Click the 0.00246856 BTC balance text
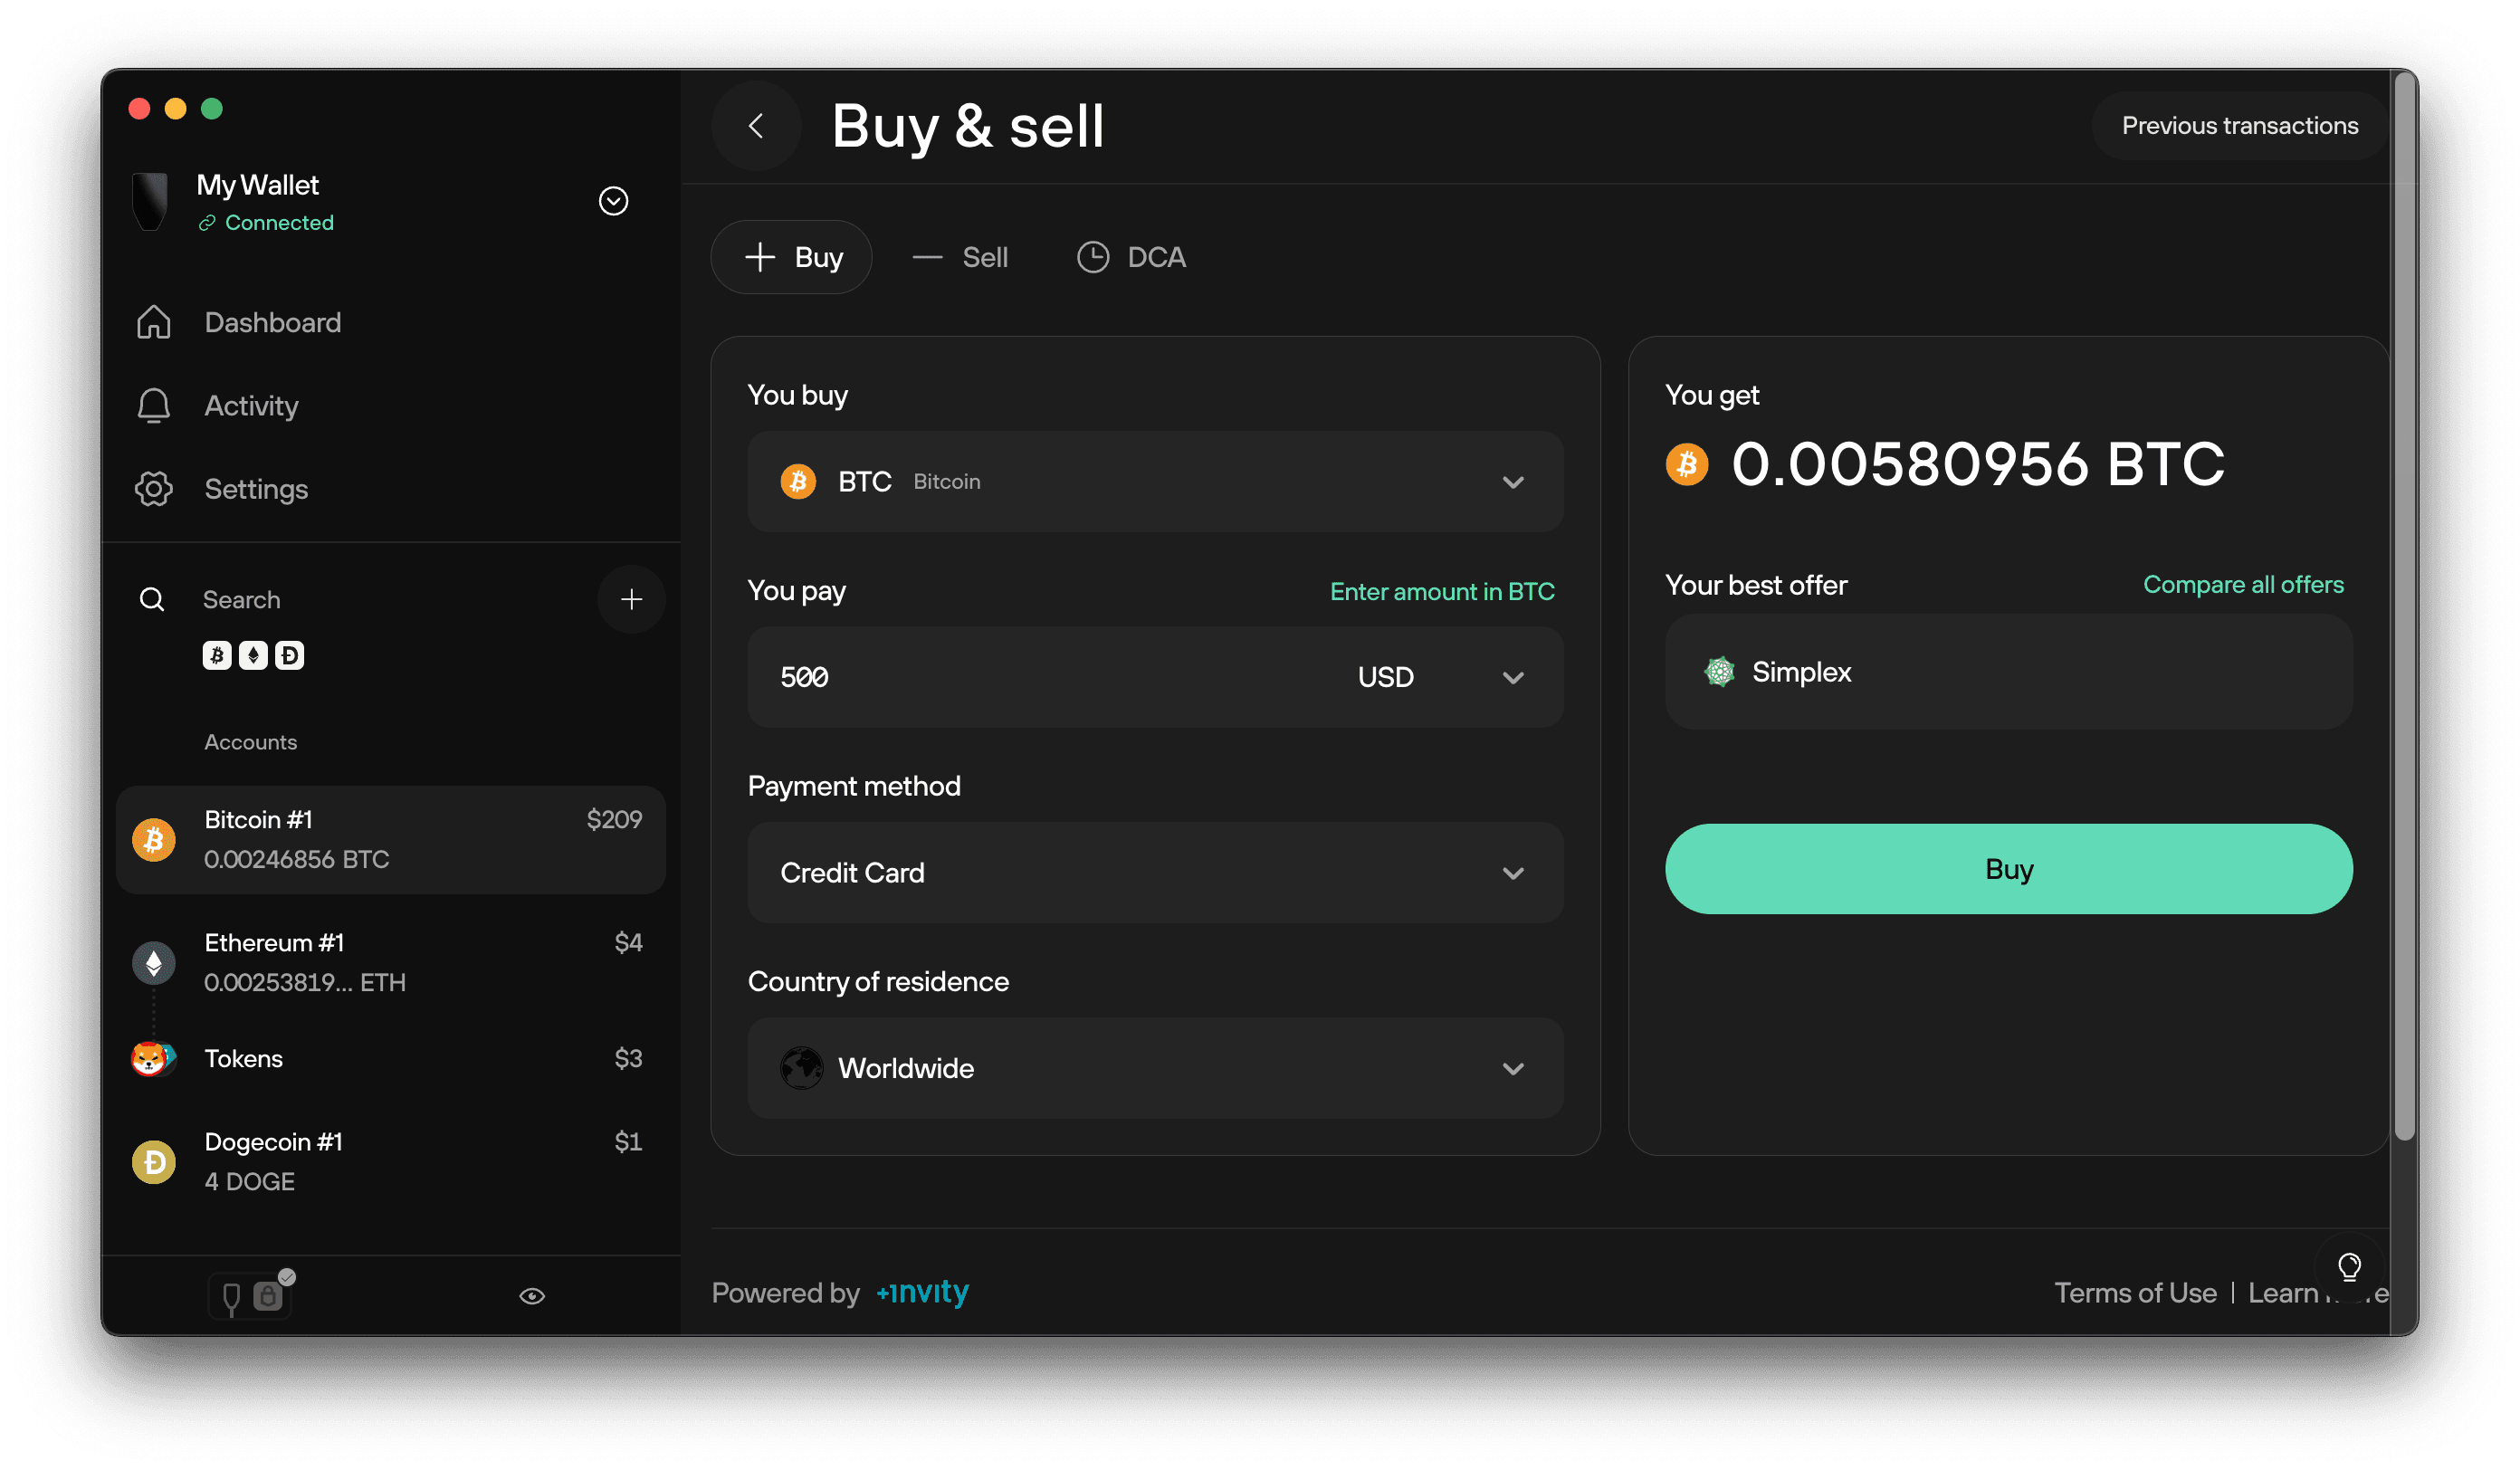The image size is (2520, 1470). click(296, 860)
